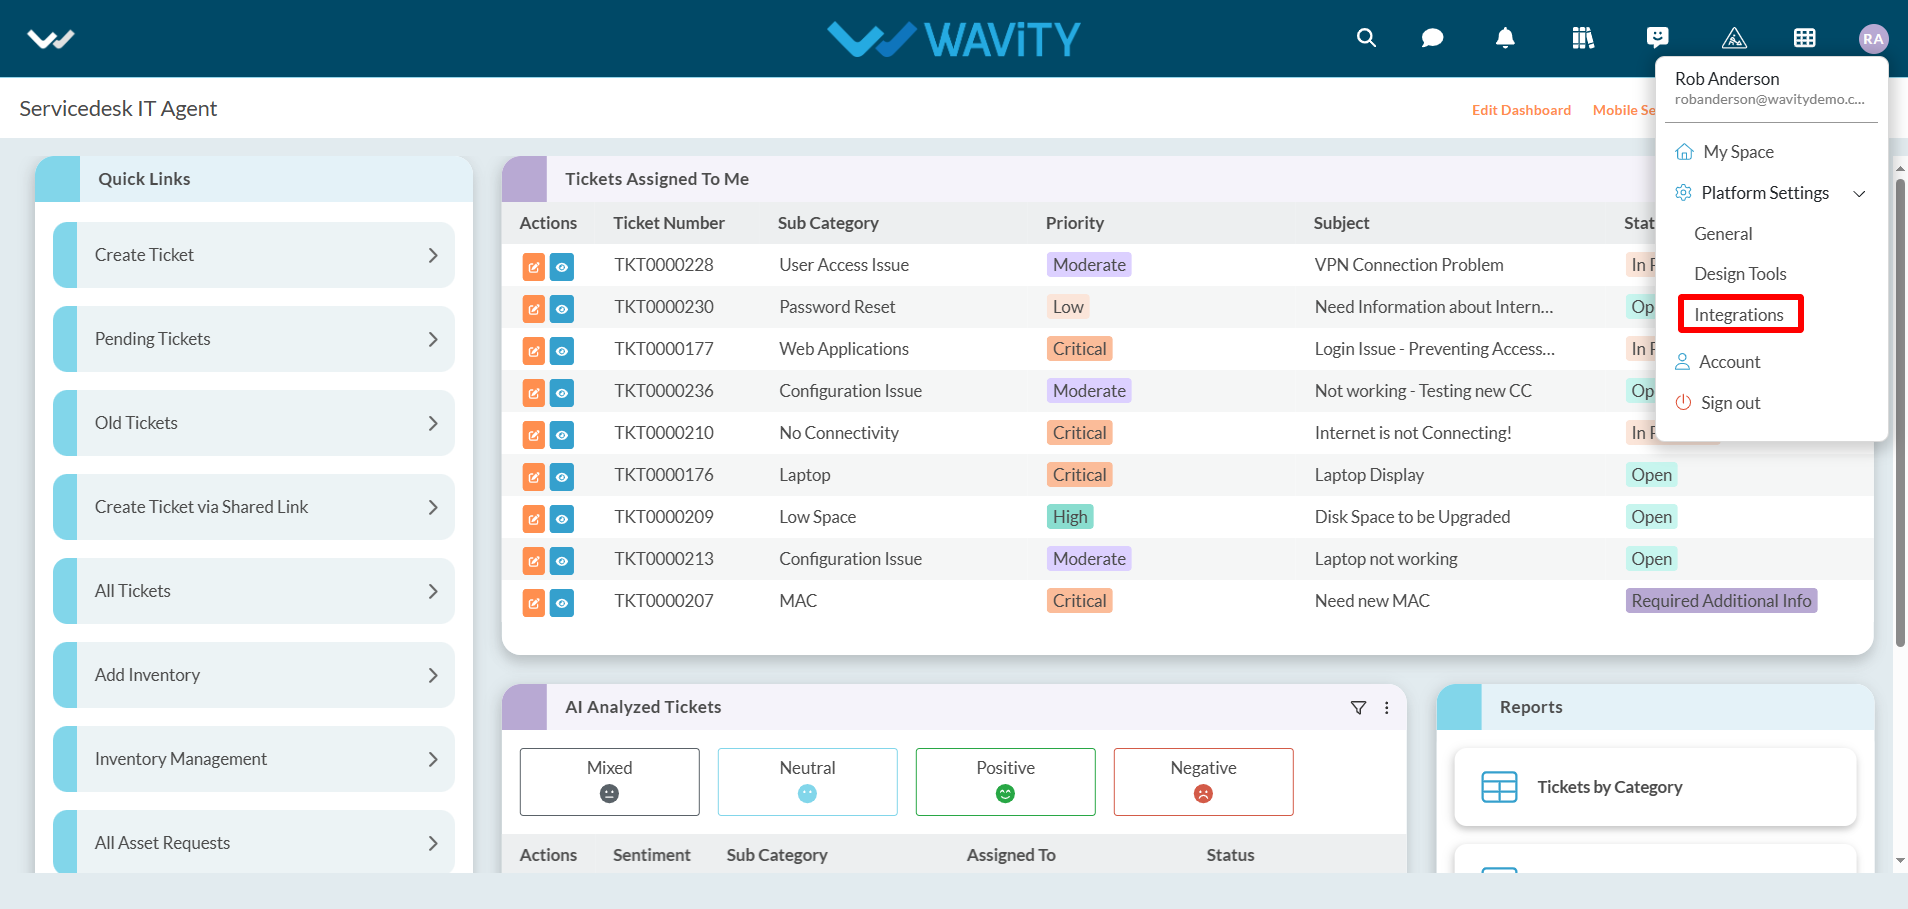Open the notifications bell

click(x=1505, y=38)
